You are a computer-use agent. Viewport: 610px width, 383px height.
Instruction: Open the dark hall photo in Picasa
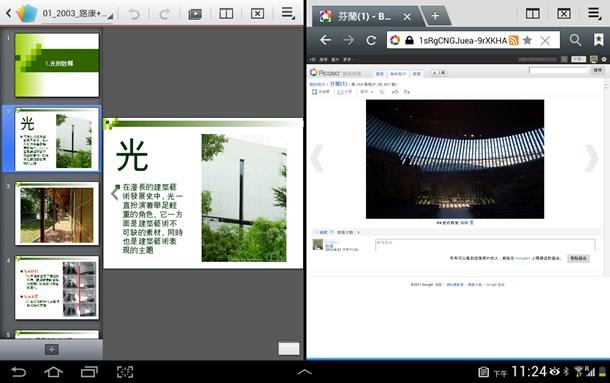tap(455, 159)
